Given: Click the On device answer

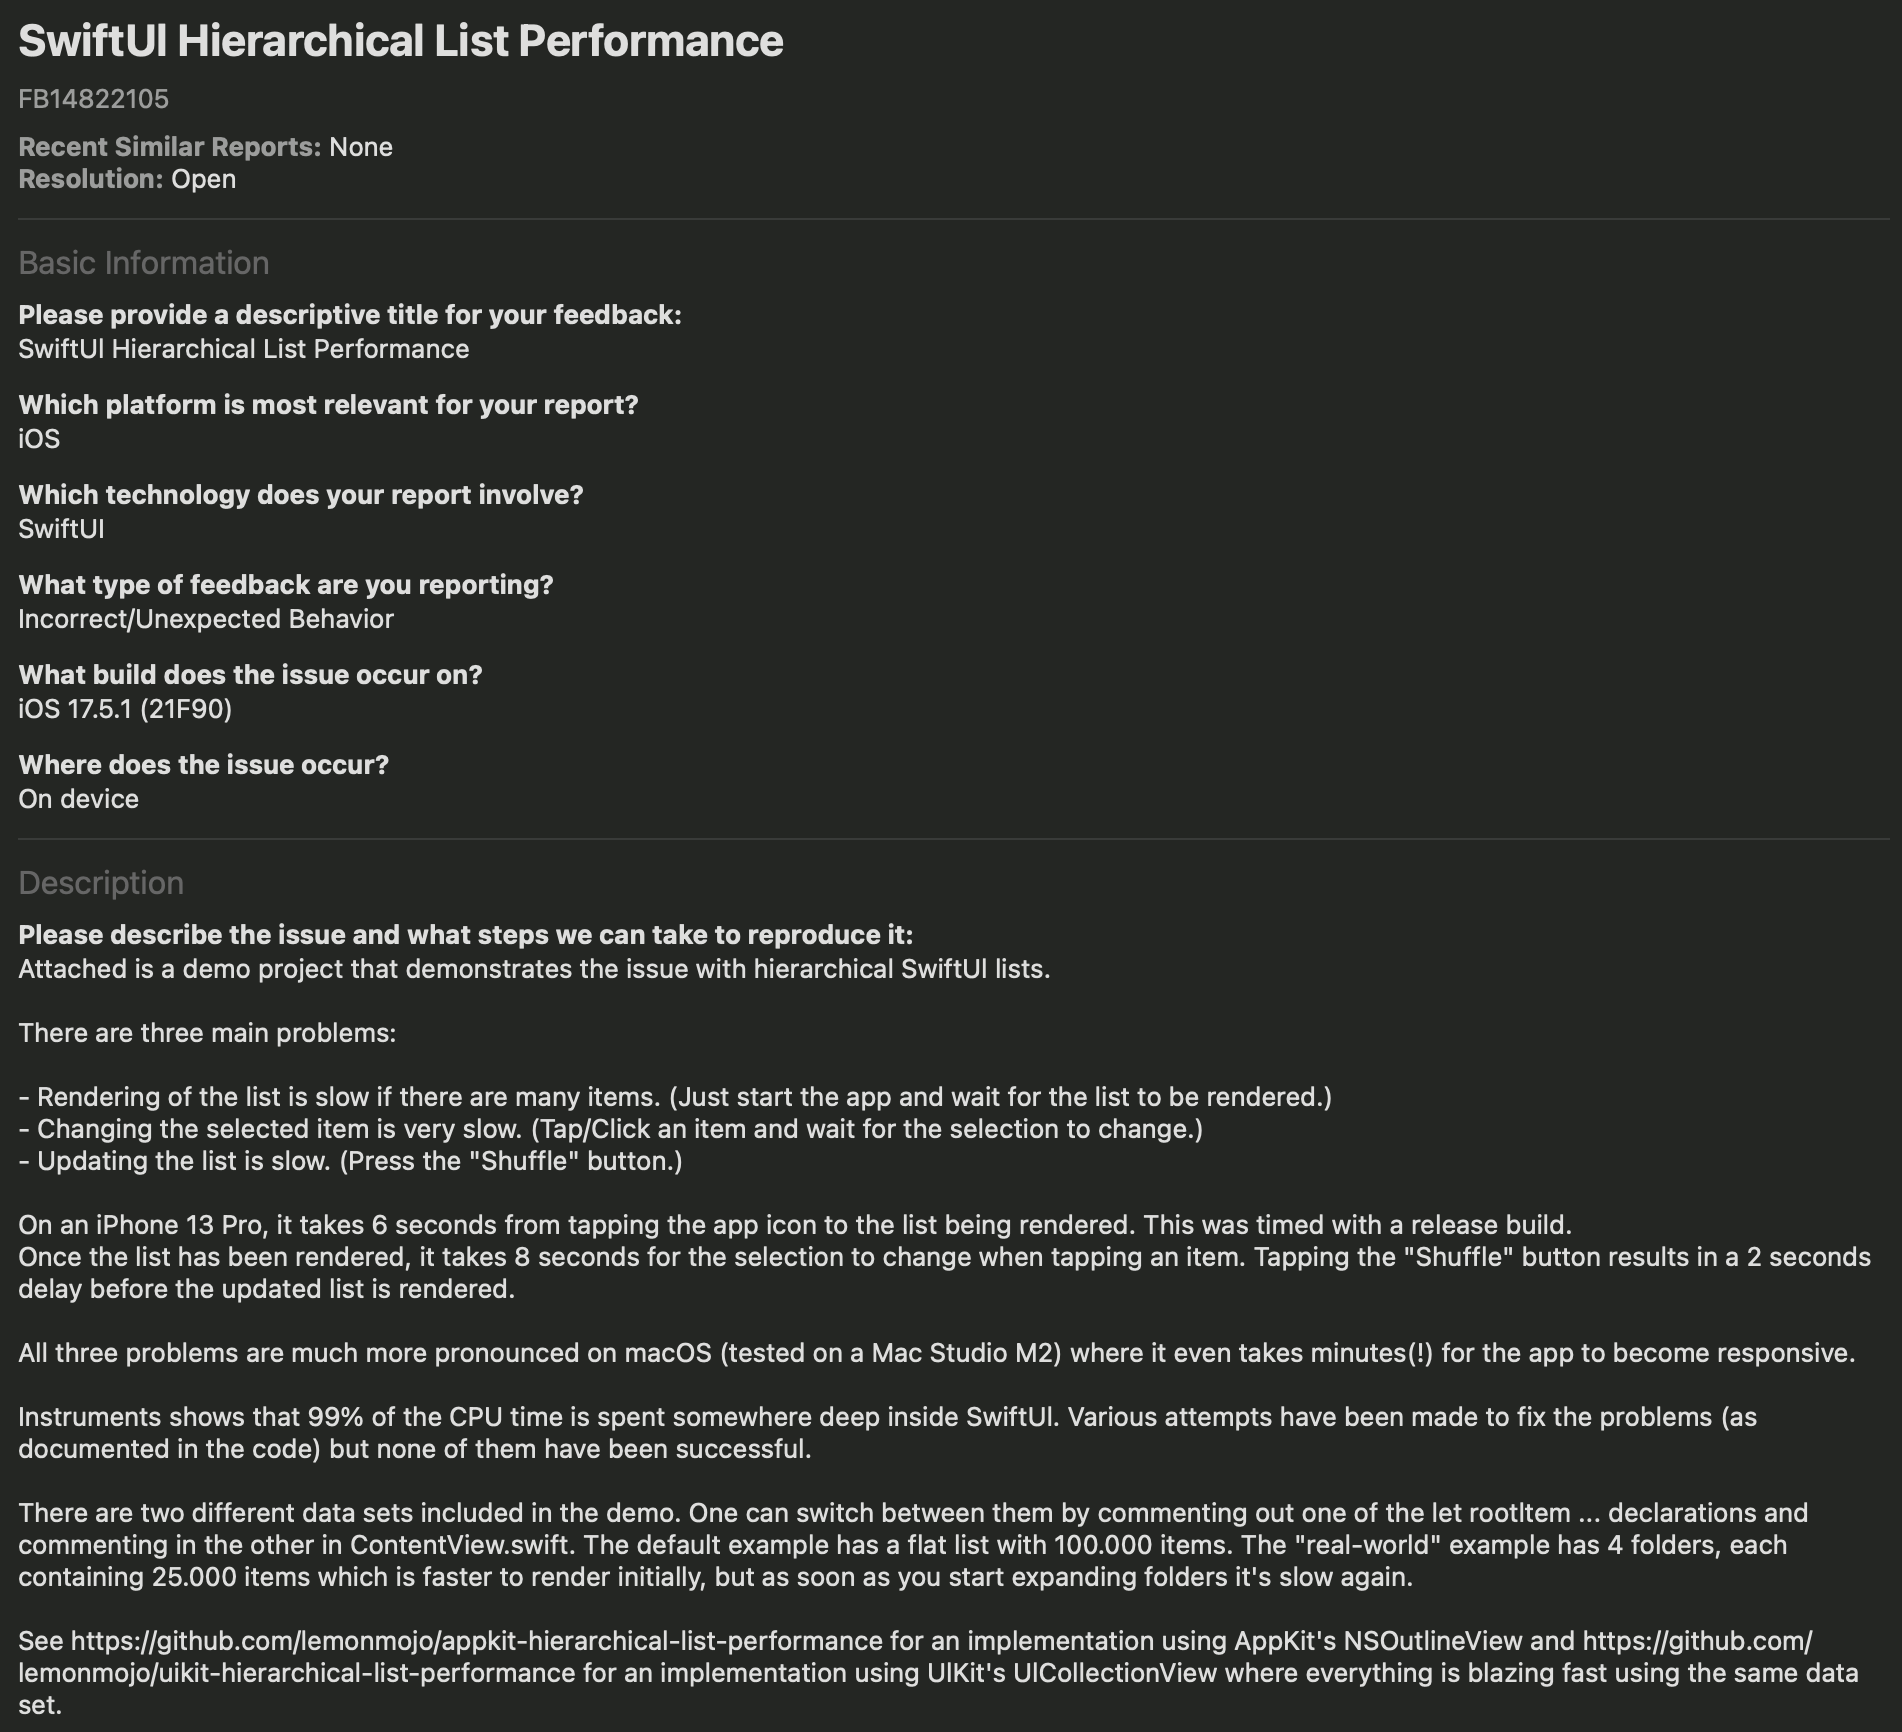Looking at the screenshot, I should click(78, 799).
